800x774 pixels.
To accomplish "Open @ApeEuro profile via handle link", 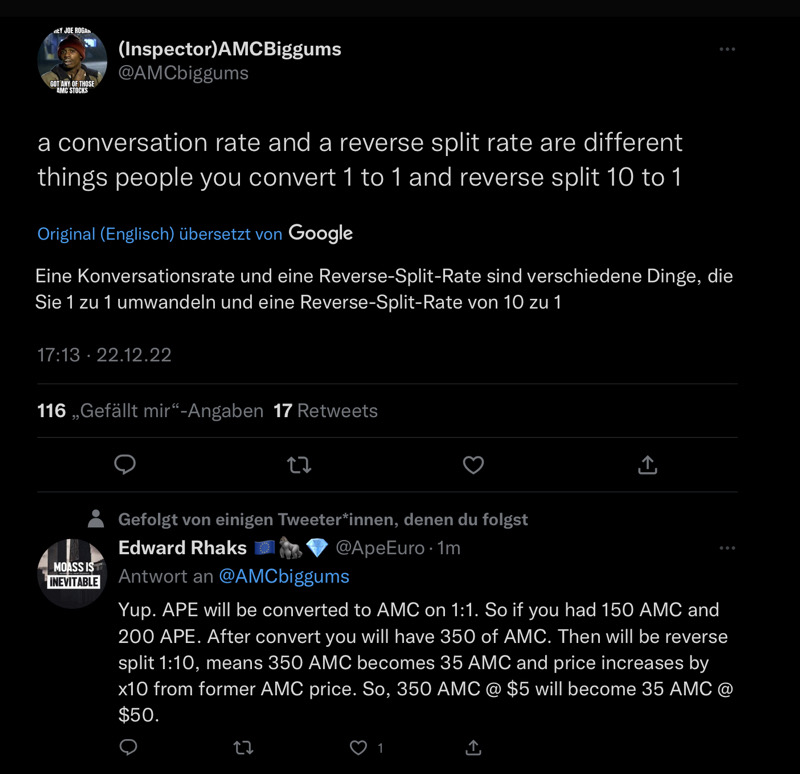I will 382,548.
